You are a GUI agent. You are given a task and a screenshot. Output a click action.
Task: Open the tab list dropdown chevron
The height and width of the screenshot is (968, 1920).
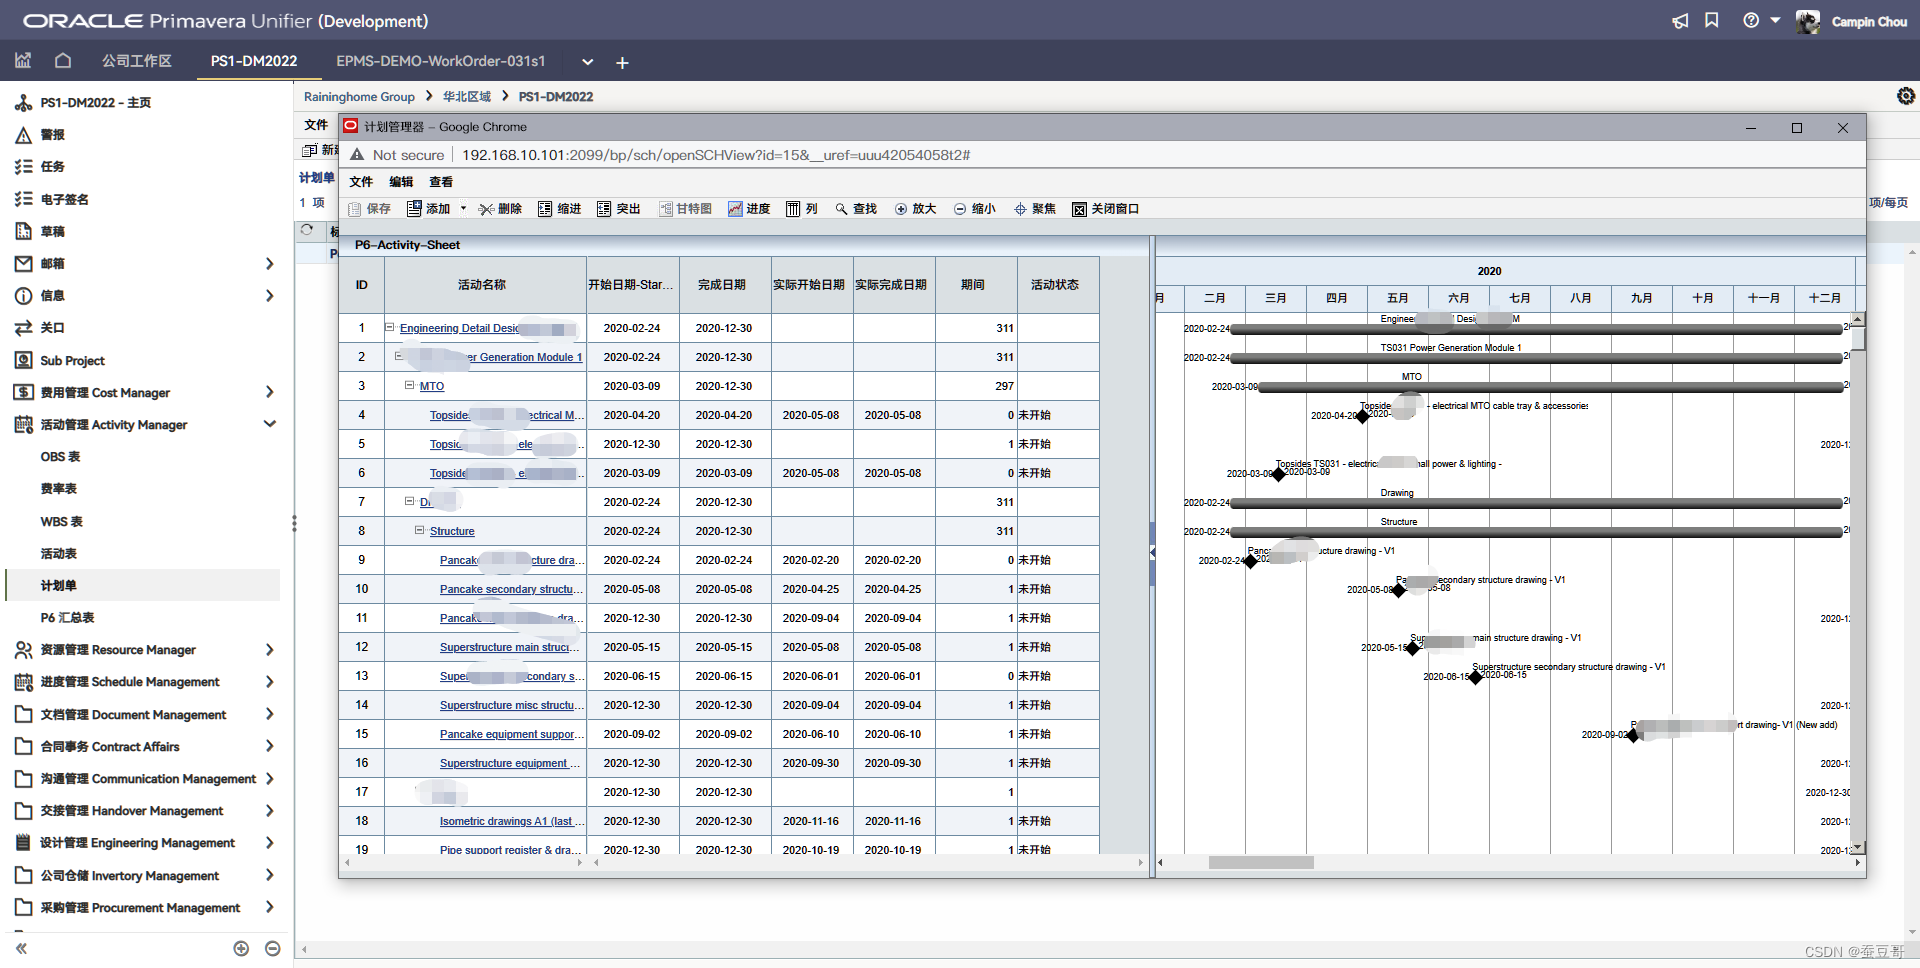pos(588,62)
